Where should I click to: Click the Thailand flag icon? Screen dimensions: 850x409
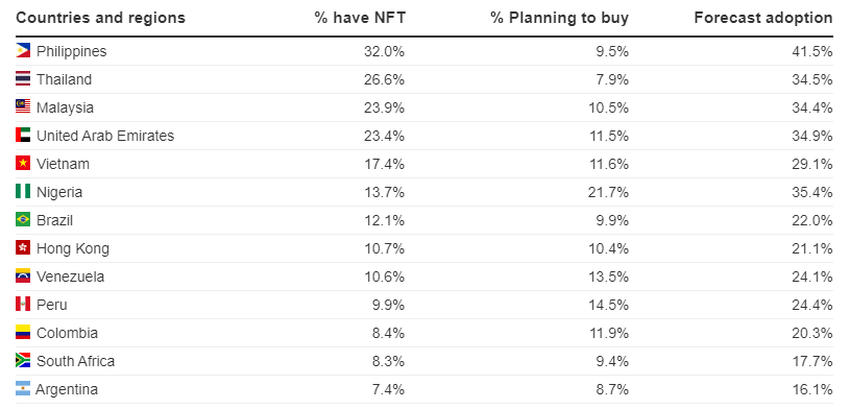(x=23, y=79)
